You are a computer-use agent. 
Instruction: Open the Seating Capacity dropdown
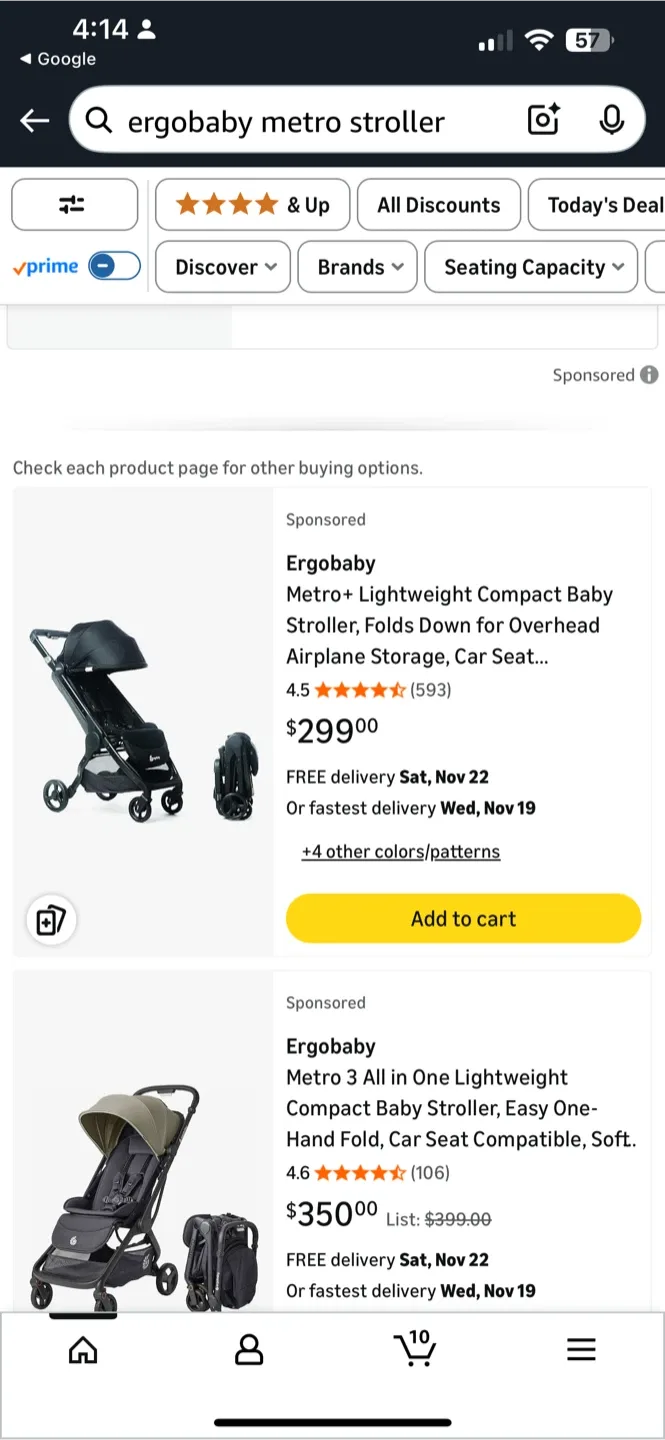pos(530,267)
